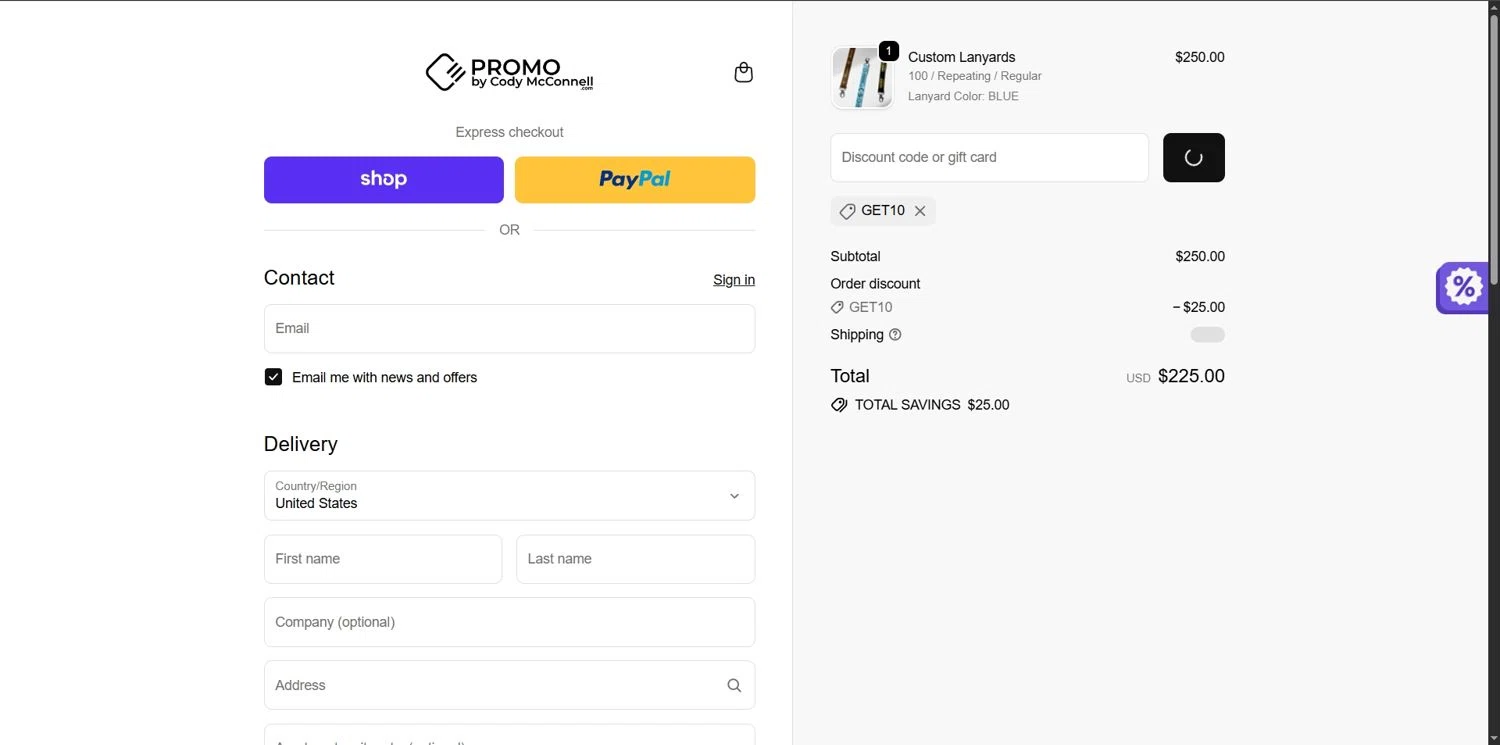Click the Custom Lanyards product thumbnail
Screen dimensions: 1500x745
[x=862, y=77]
